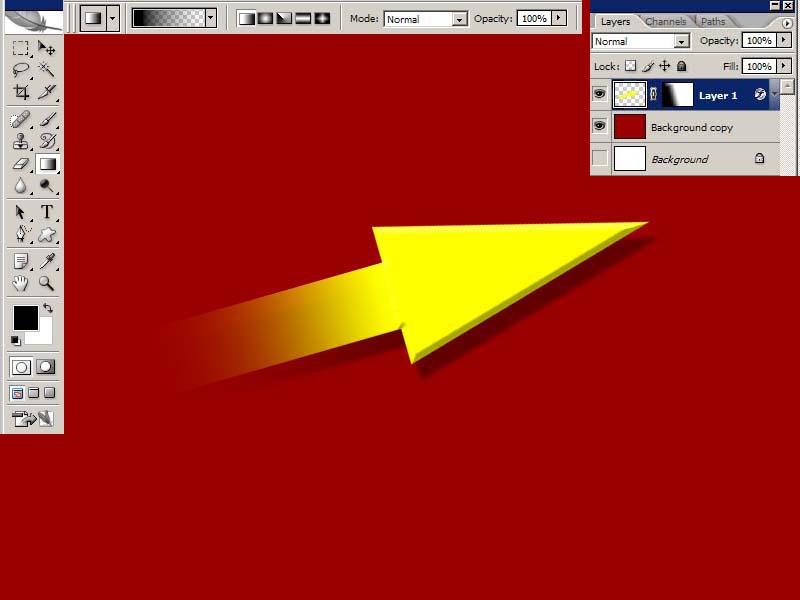This screenshot has height=600, width=800.
Task: Switch to Quick Mask mode
Action: [x=45, y=367]
